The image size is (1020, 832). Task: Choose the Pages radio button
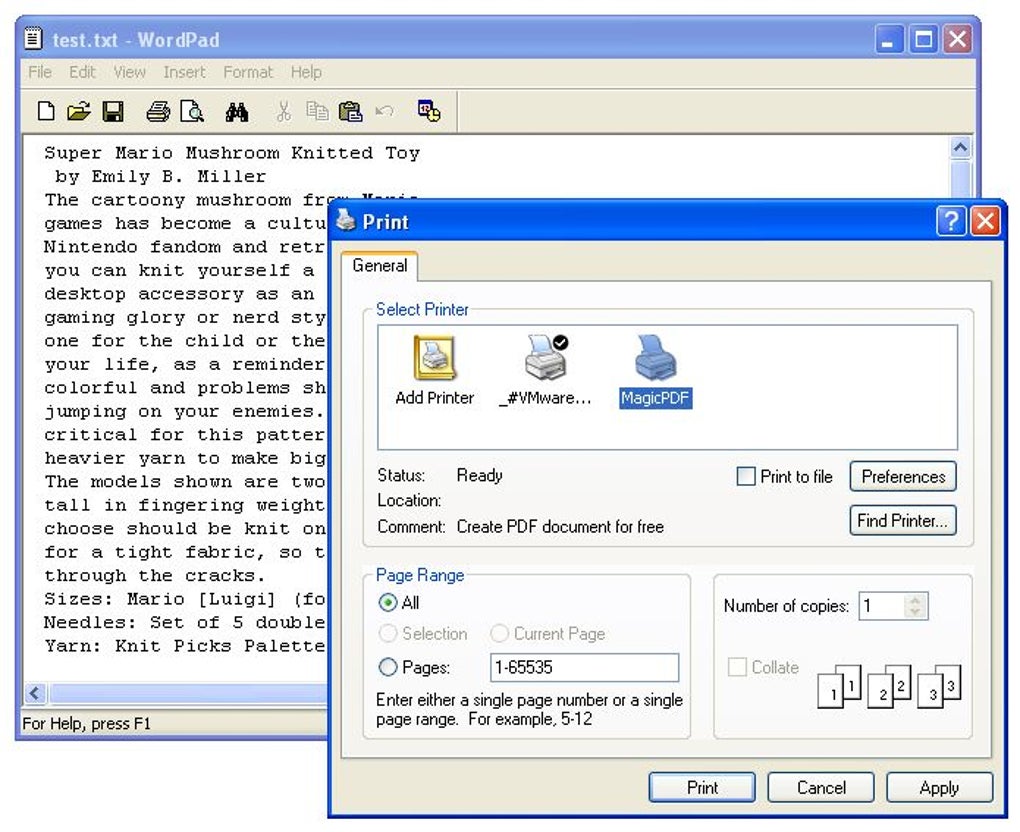pyautogui.click(x=388, y=667)
